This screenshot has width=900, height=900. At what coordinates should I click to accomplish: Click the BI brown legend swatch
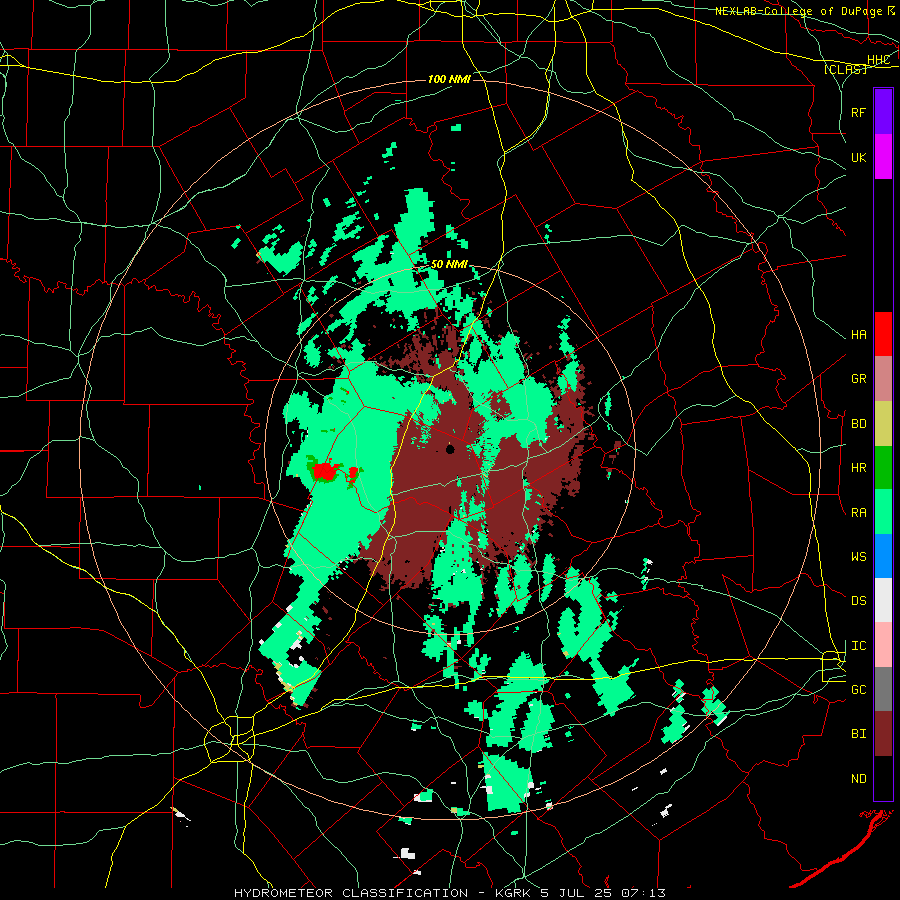click(x=883, y=734)
